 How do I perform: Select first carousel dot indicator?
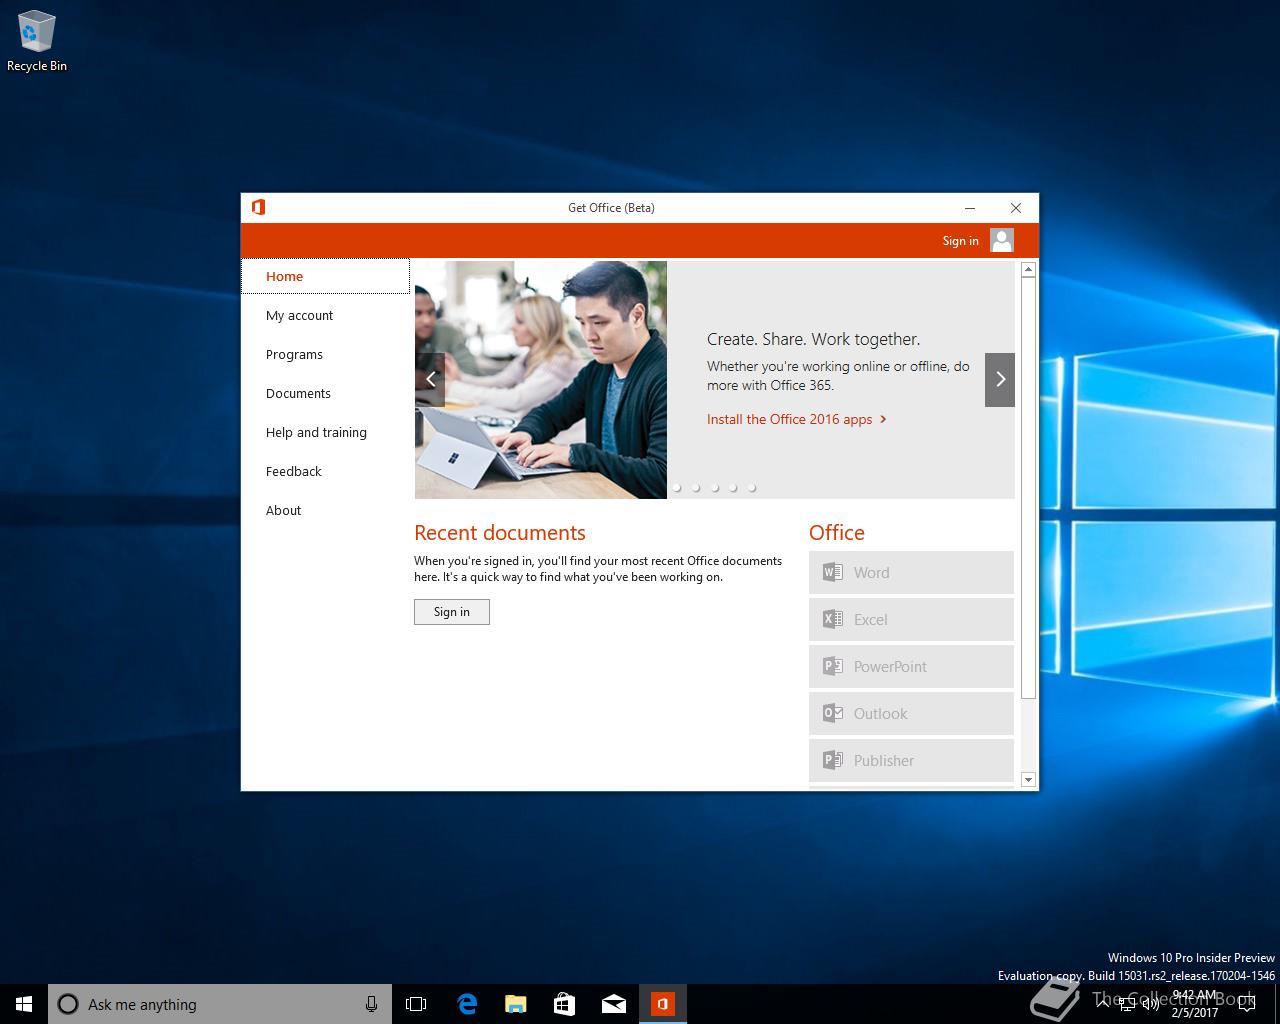pyautogui.click(x=677, y=488)
